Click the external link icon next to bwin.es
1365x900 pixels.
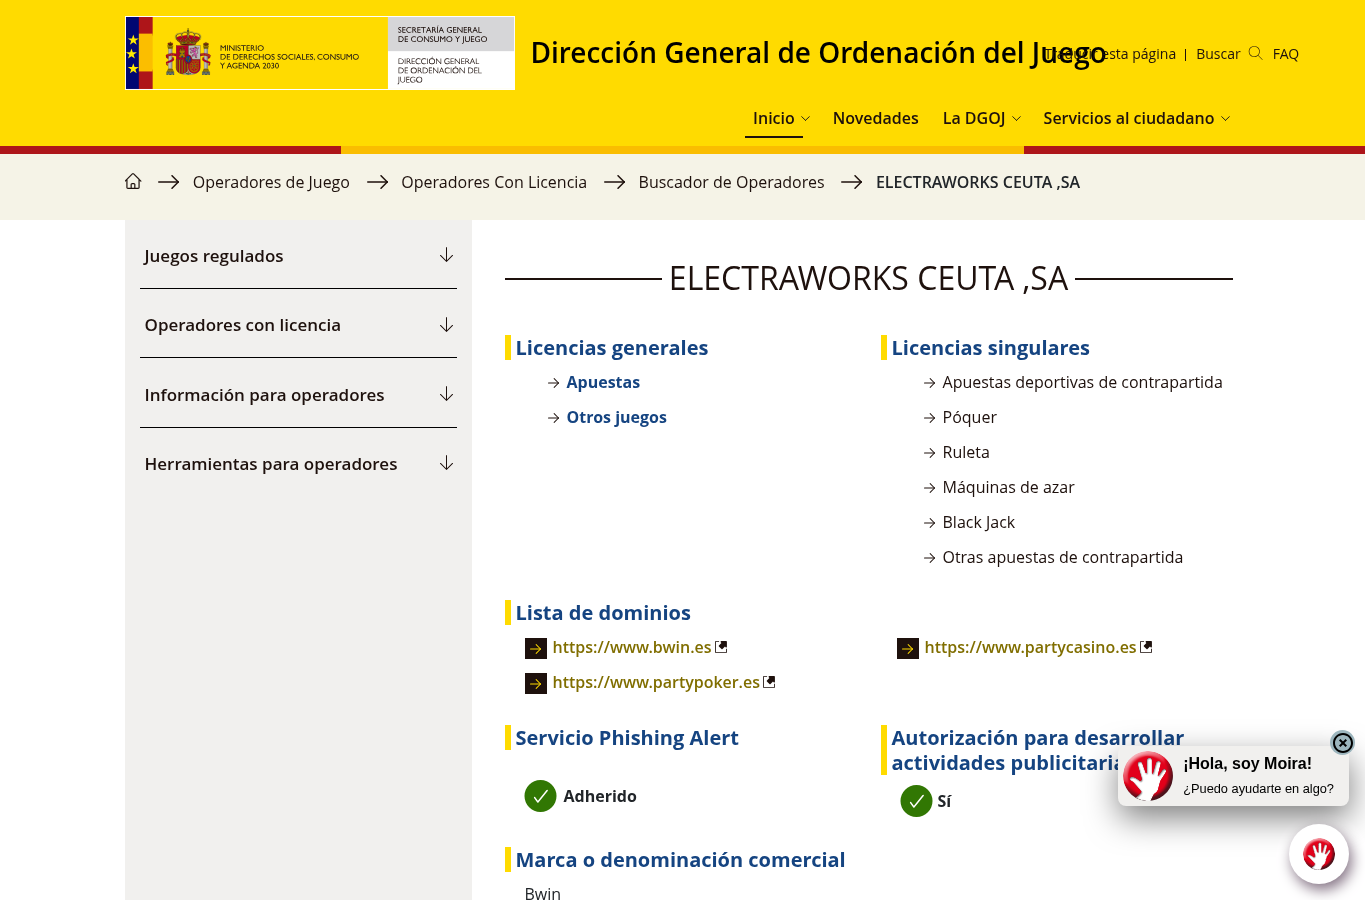[x=721, y=647]
